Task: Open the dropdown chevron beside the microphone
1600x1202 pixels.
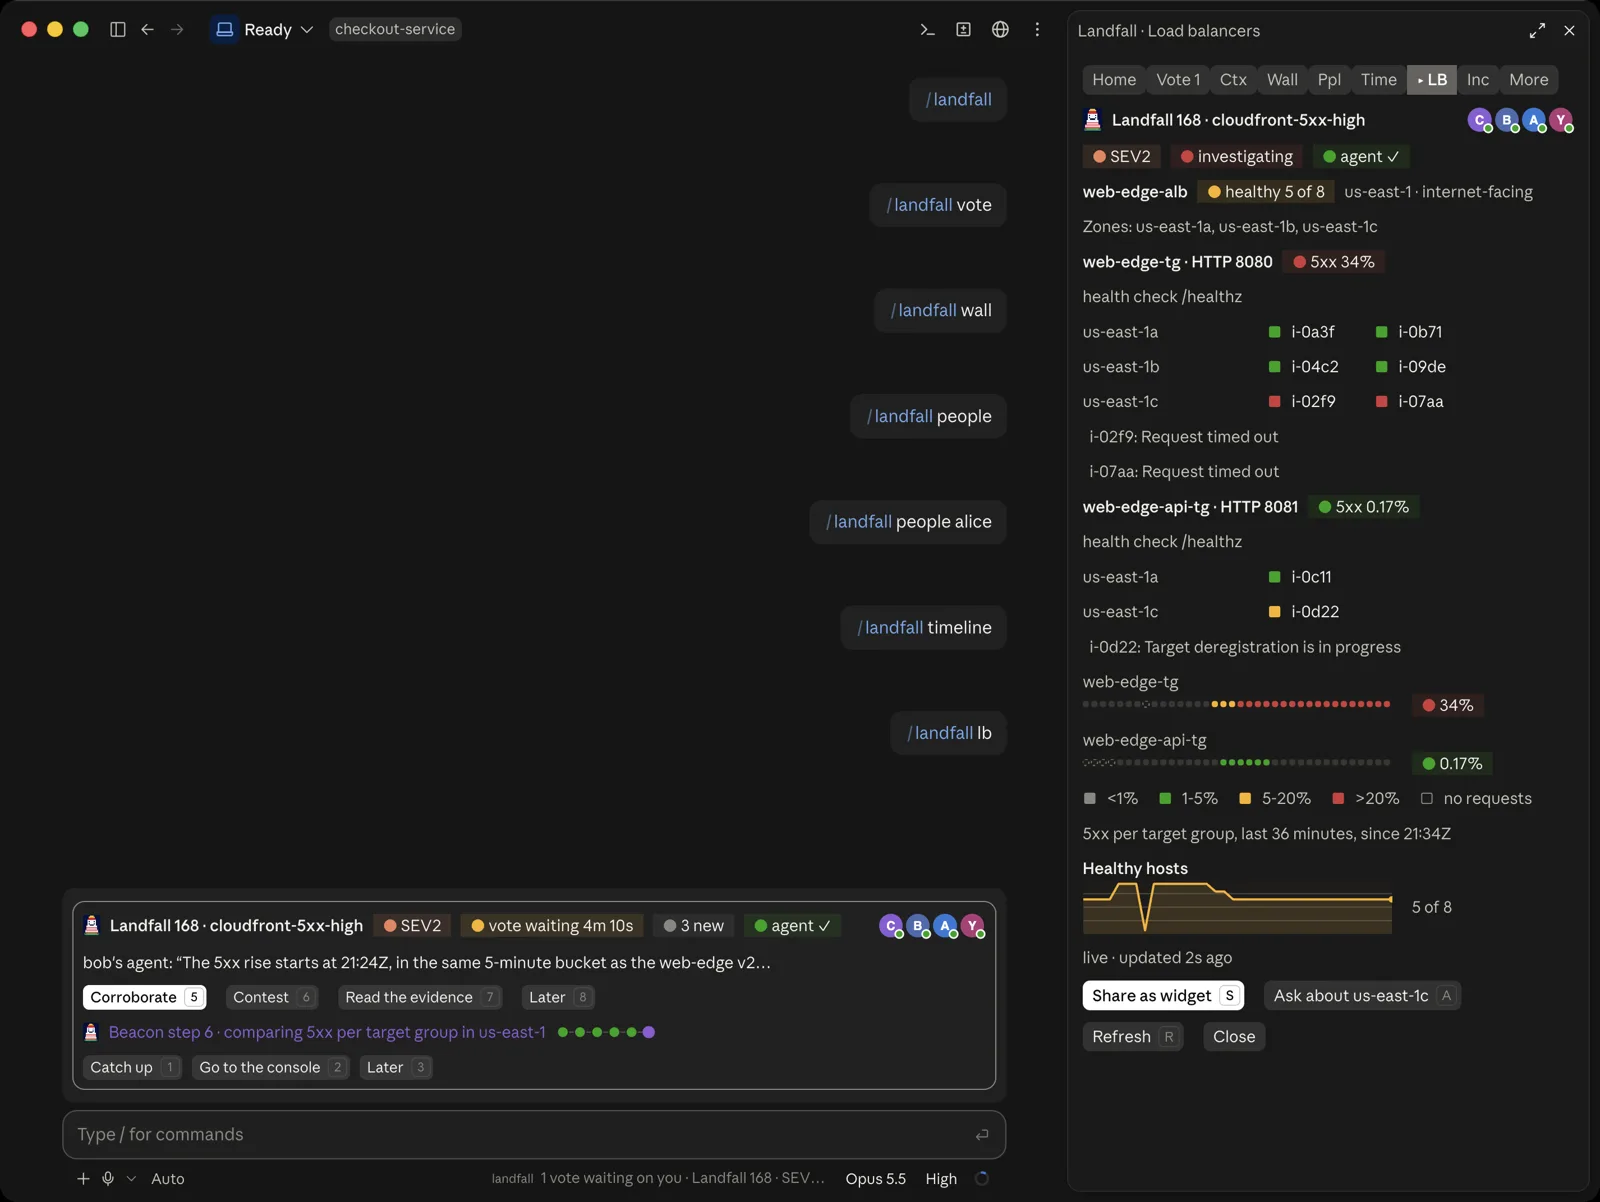Action: point(131,1179)
